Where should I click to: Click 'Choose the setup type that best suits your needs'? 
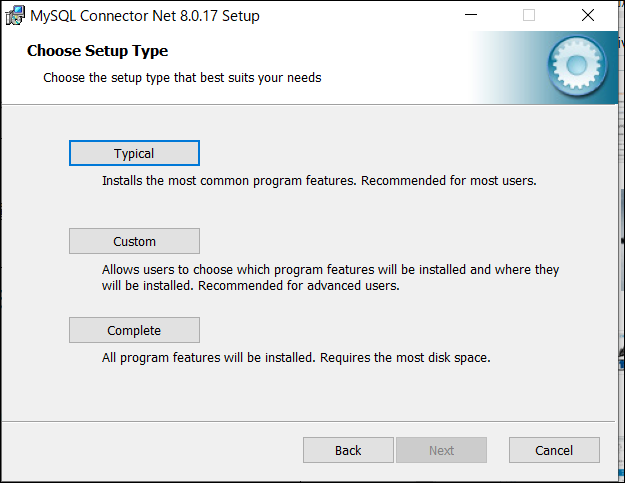(182, 78)
